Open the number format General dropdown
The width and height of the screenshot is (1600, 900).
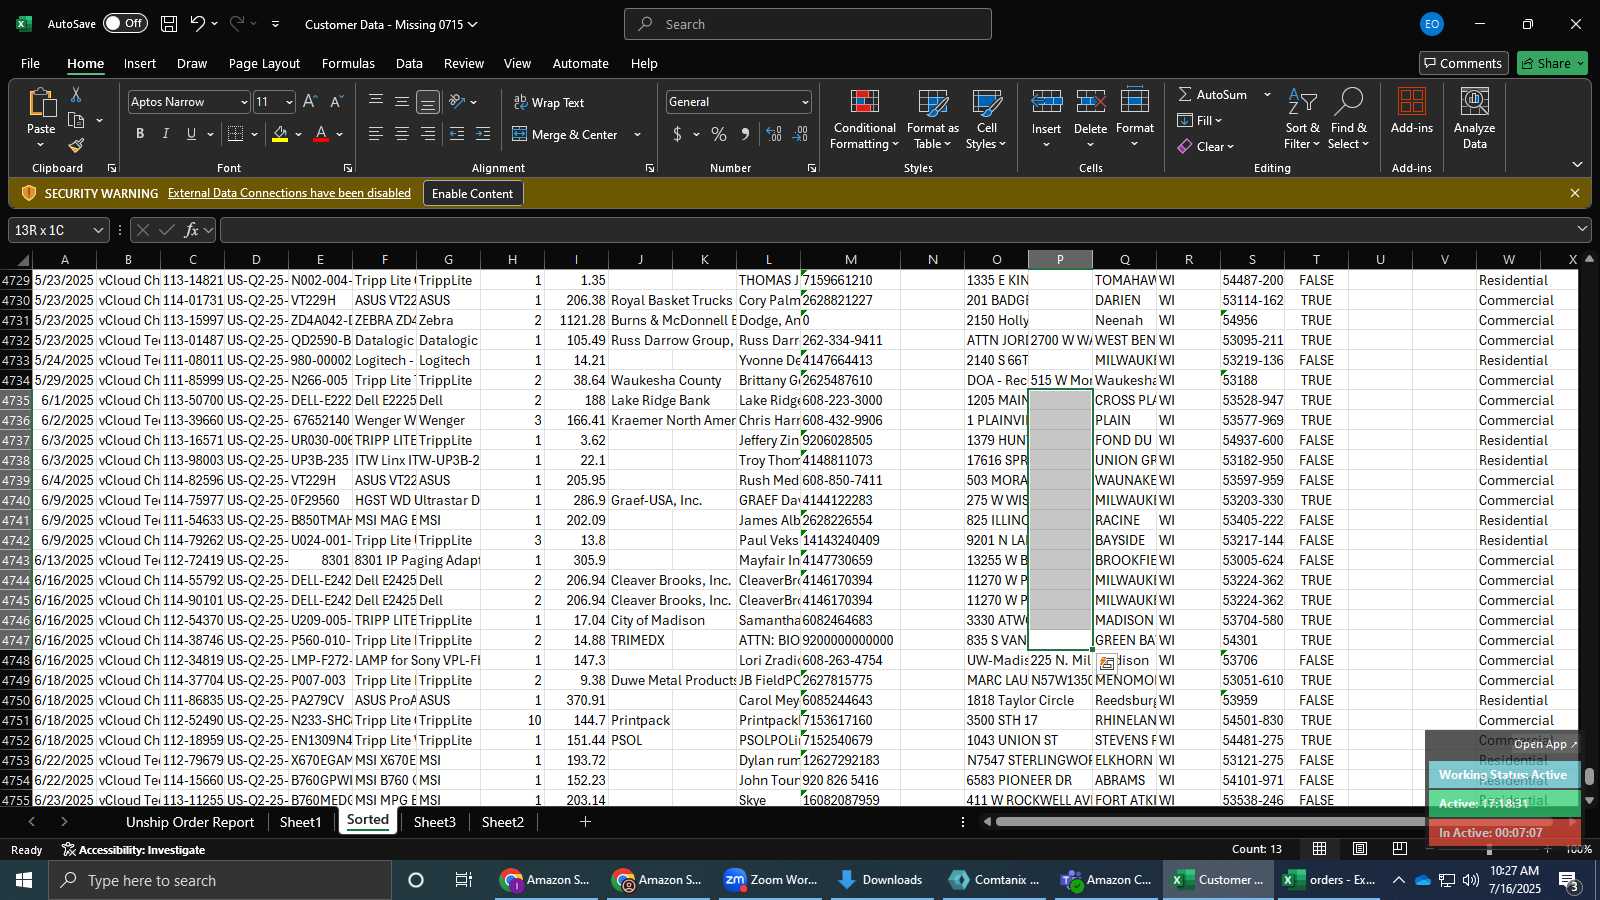[x=804, y=102]
